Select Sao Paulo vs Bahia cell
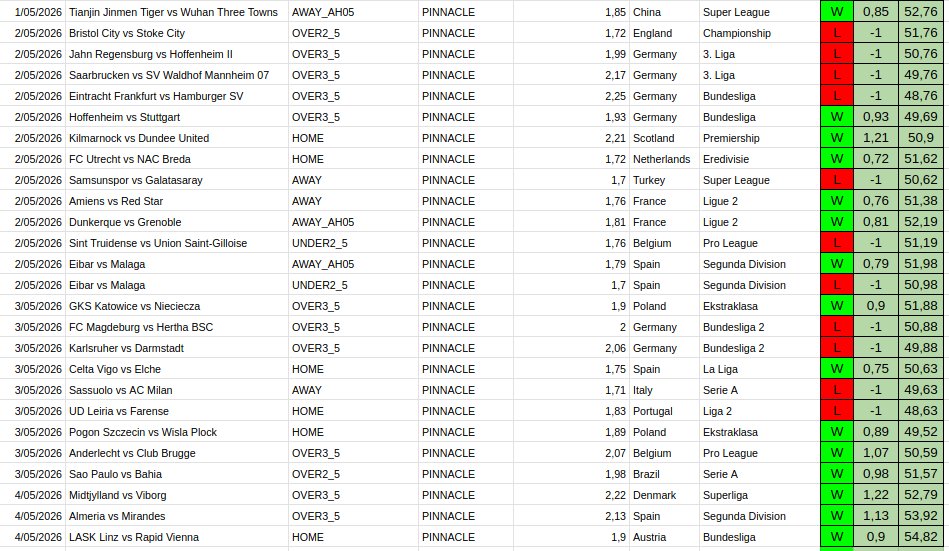 (x=177, y=474)
